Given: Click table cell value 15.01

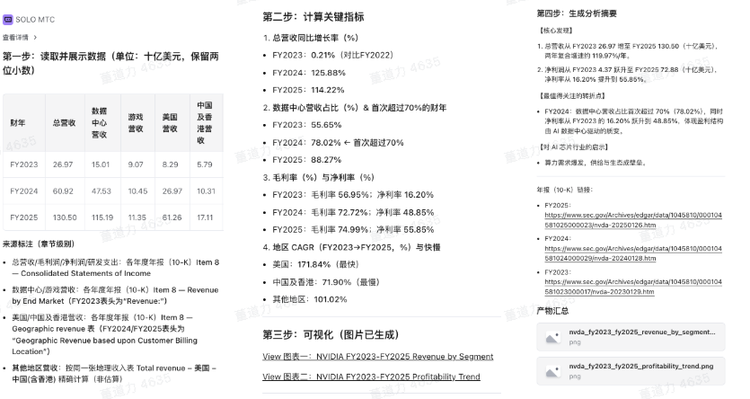Looking at the screenshot, I should click(x=100, y=164).
